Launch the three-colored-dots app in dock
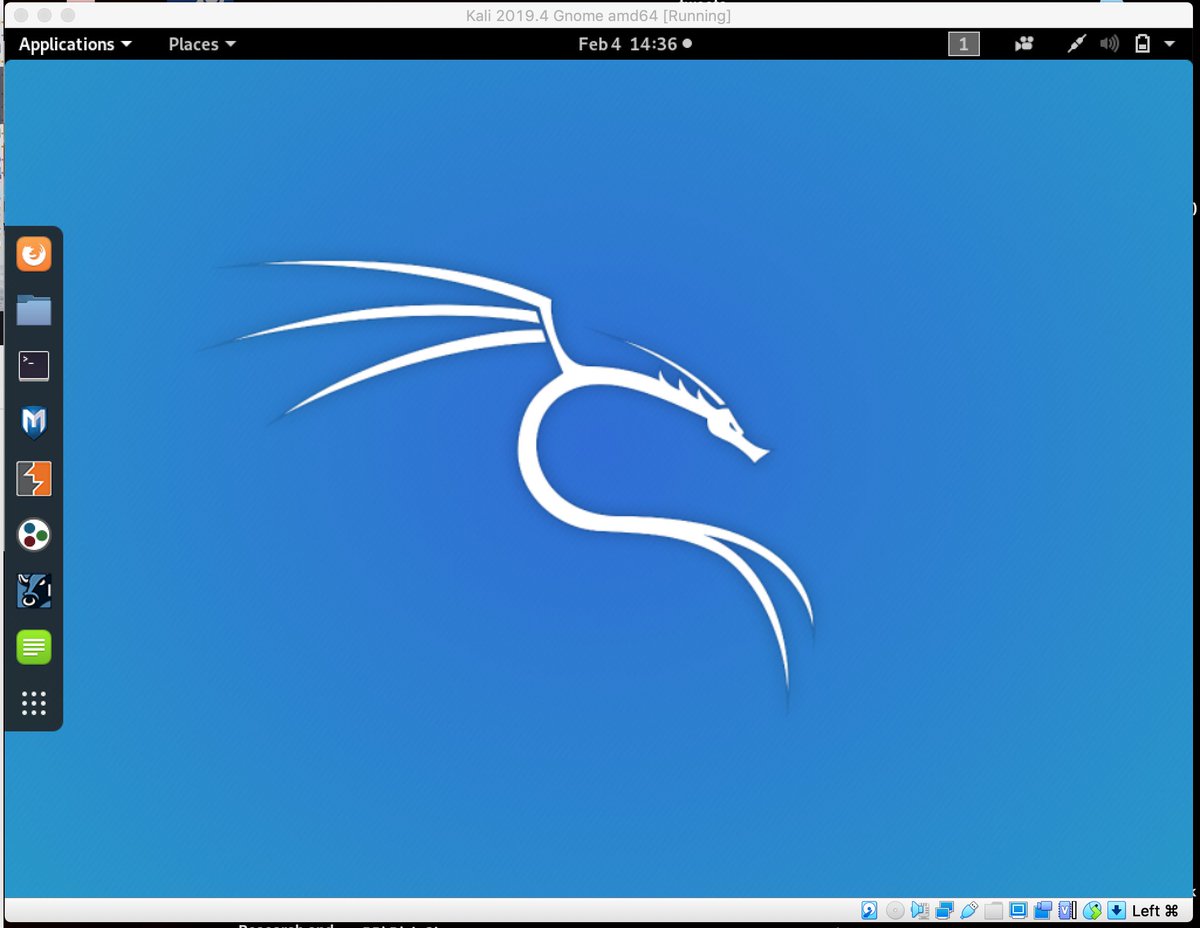This screenshot has height=928, width=1200. [x=34, y=535]
